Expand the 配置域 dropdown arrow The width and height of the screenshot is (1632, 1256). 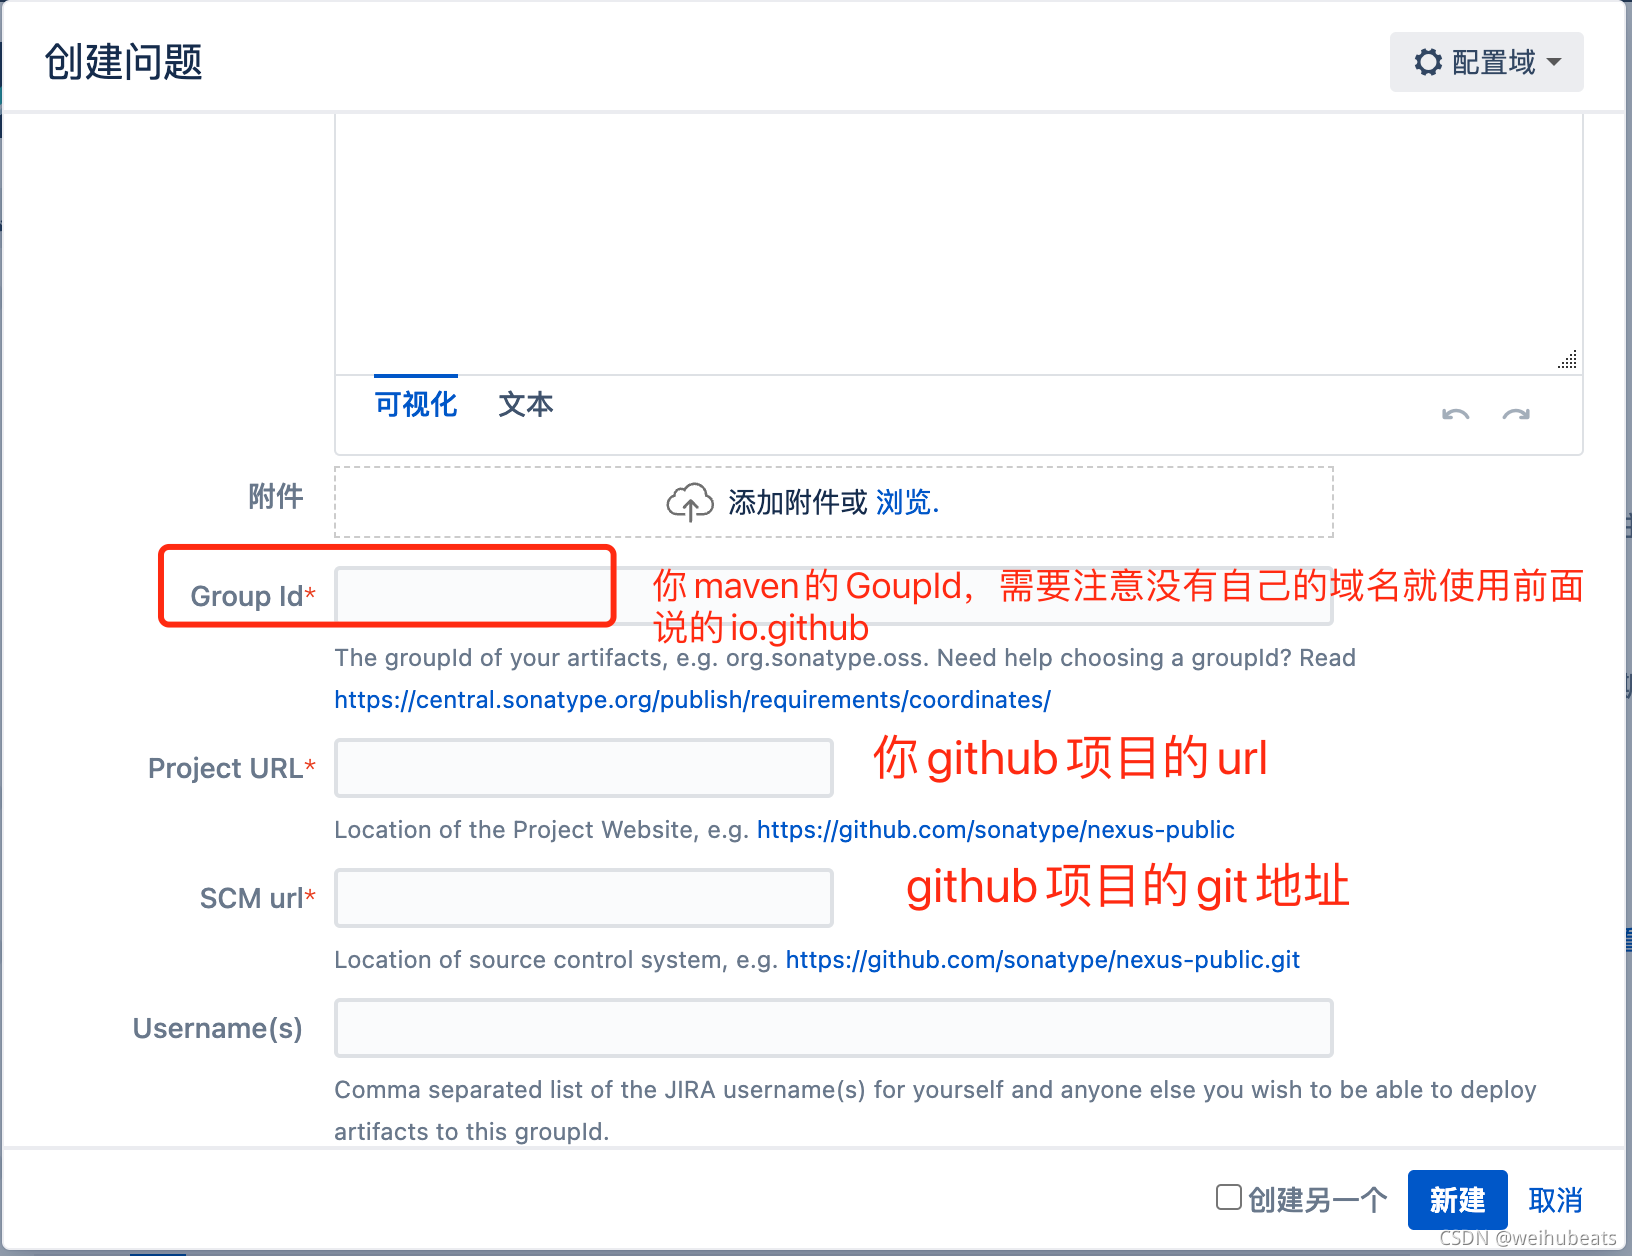point(1554,62)
